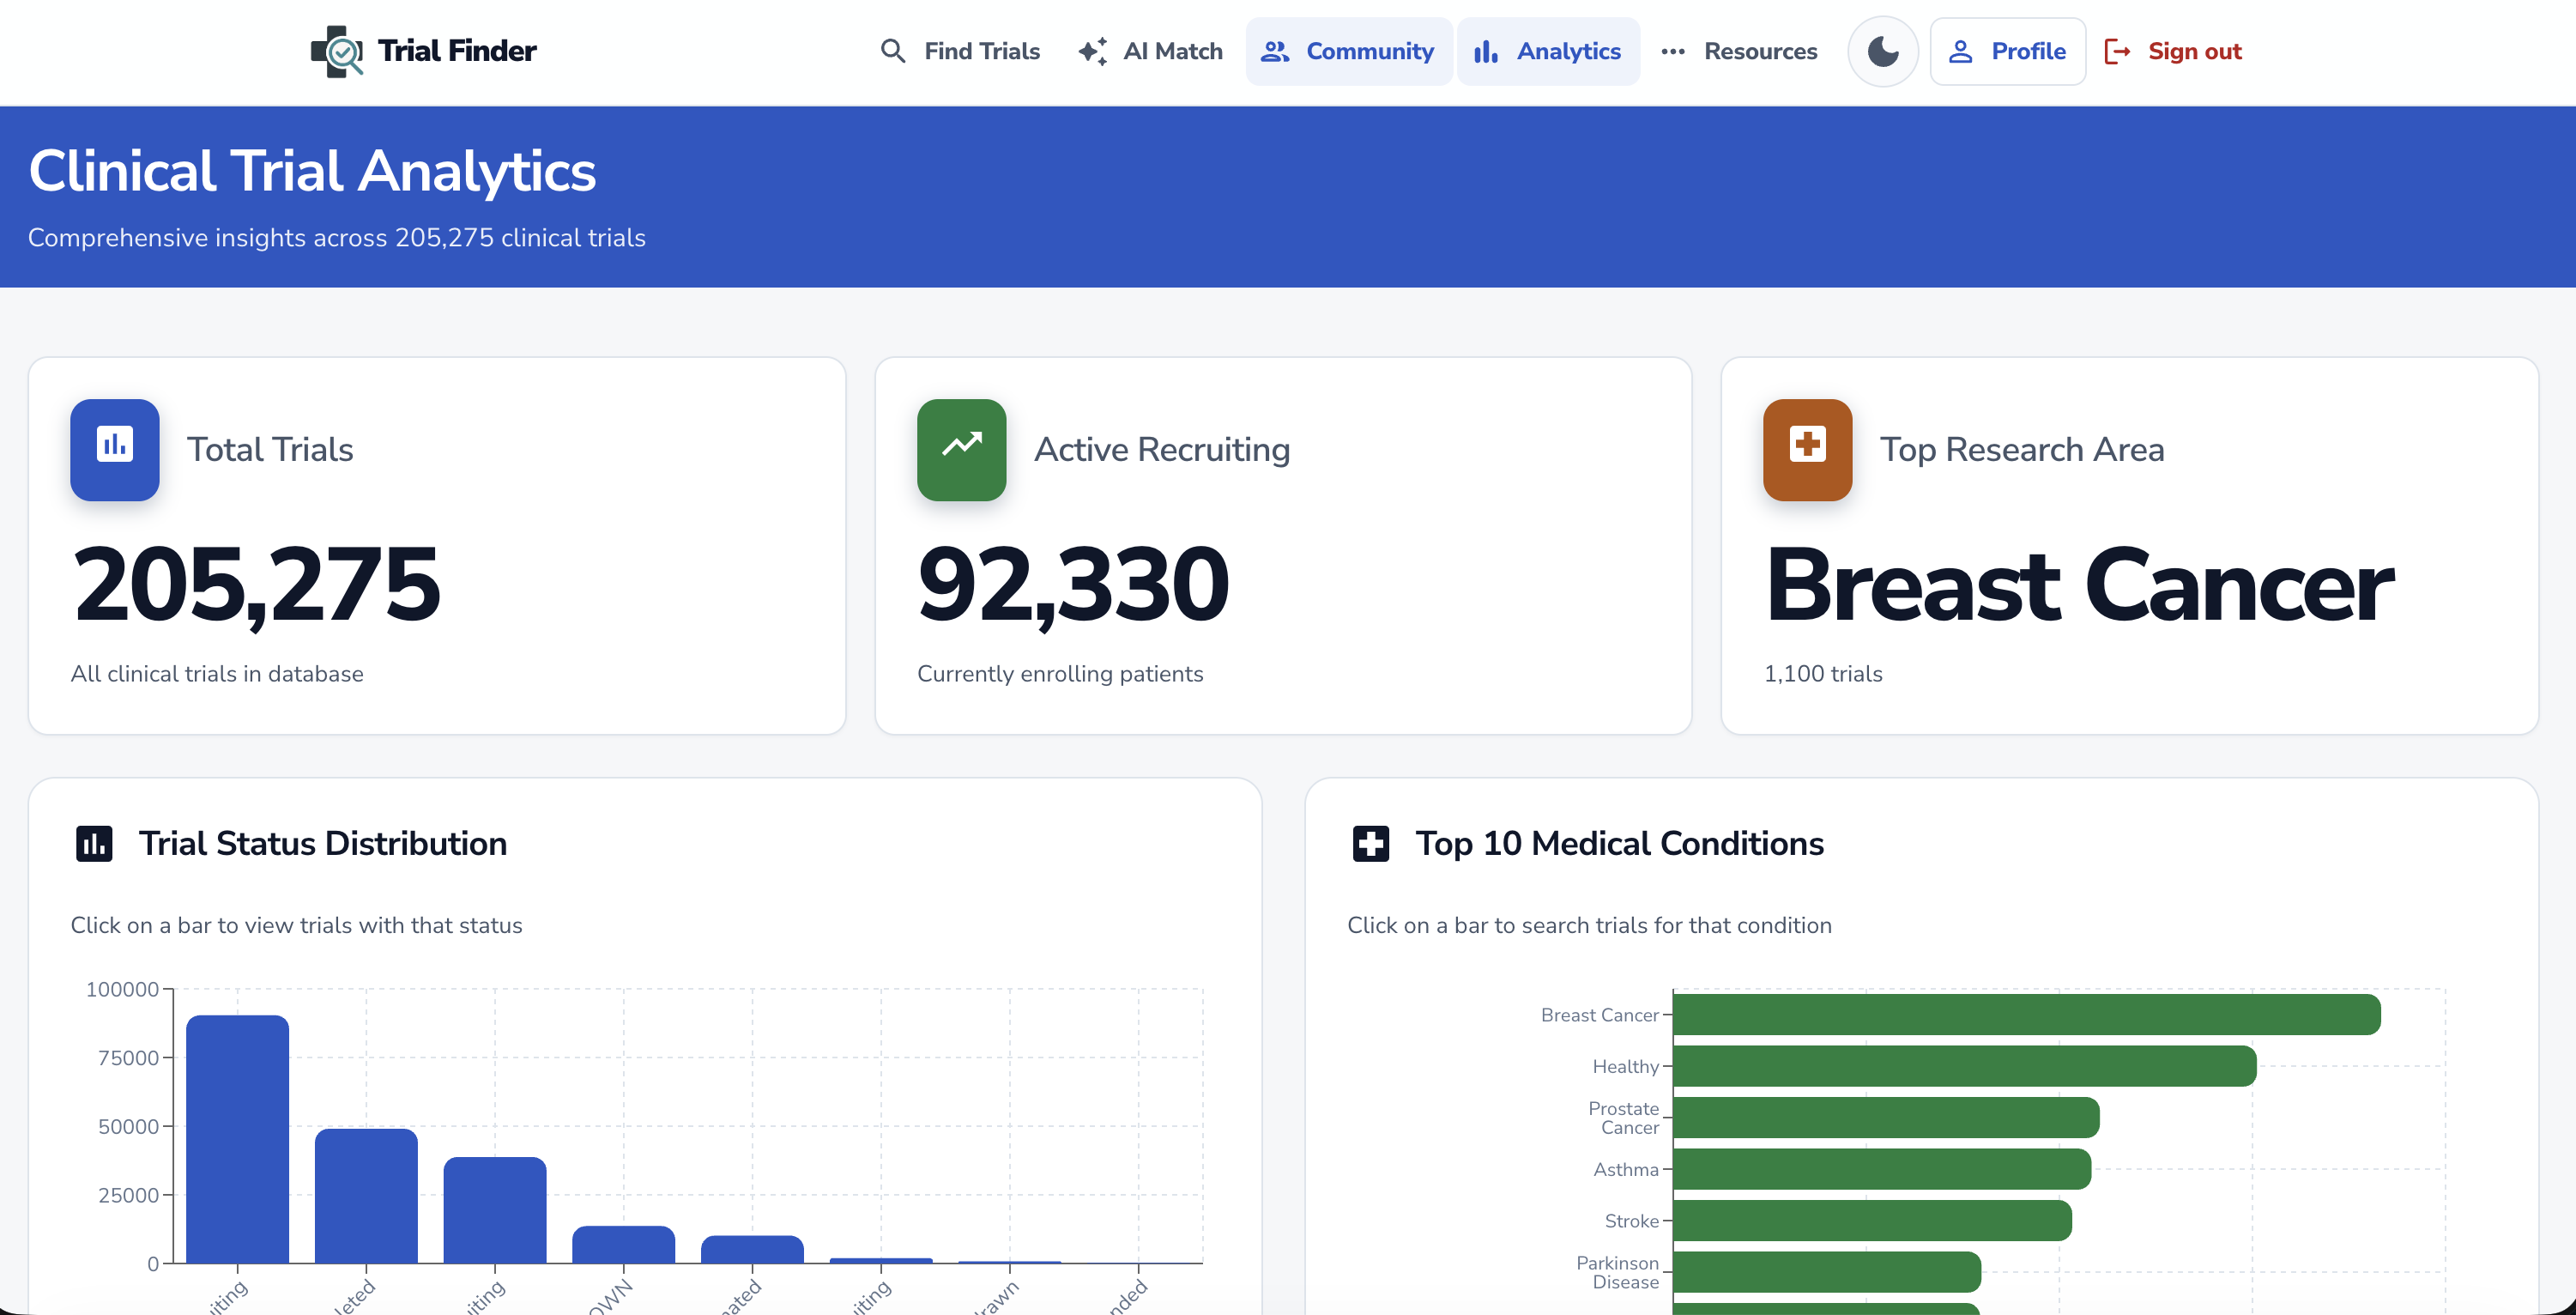Viewport: 2576px width, 1315px height.
Task: Click the Asthma bar in conditions chart
Action: pyautogui.click(x=1882, y=1169)
